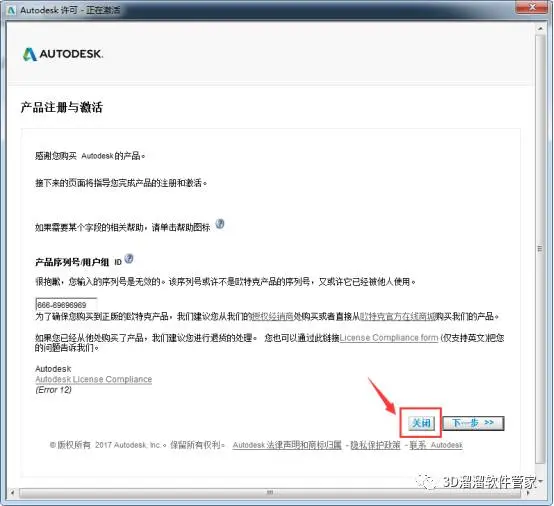This screenshot has width=554, height=506.
Task: Click the Autodesk icon in the title bar
Action: click(x=11, y=10)
